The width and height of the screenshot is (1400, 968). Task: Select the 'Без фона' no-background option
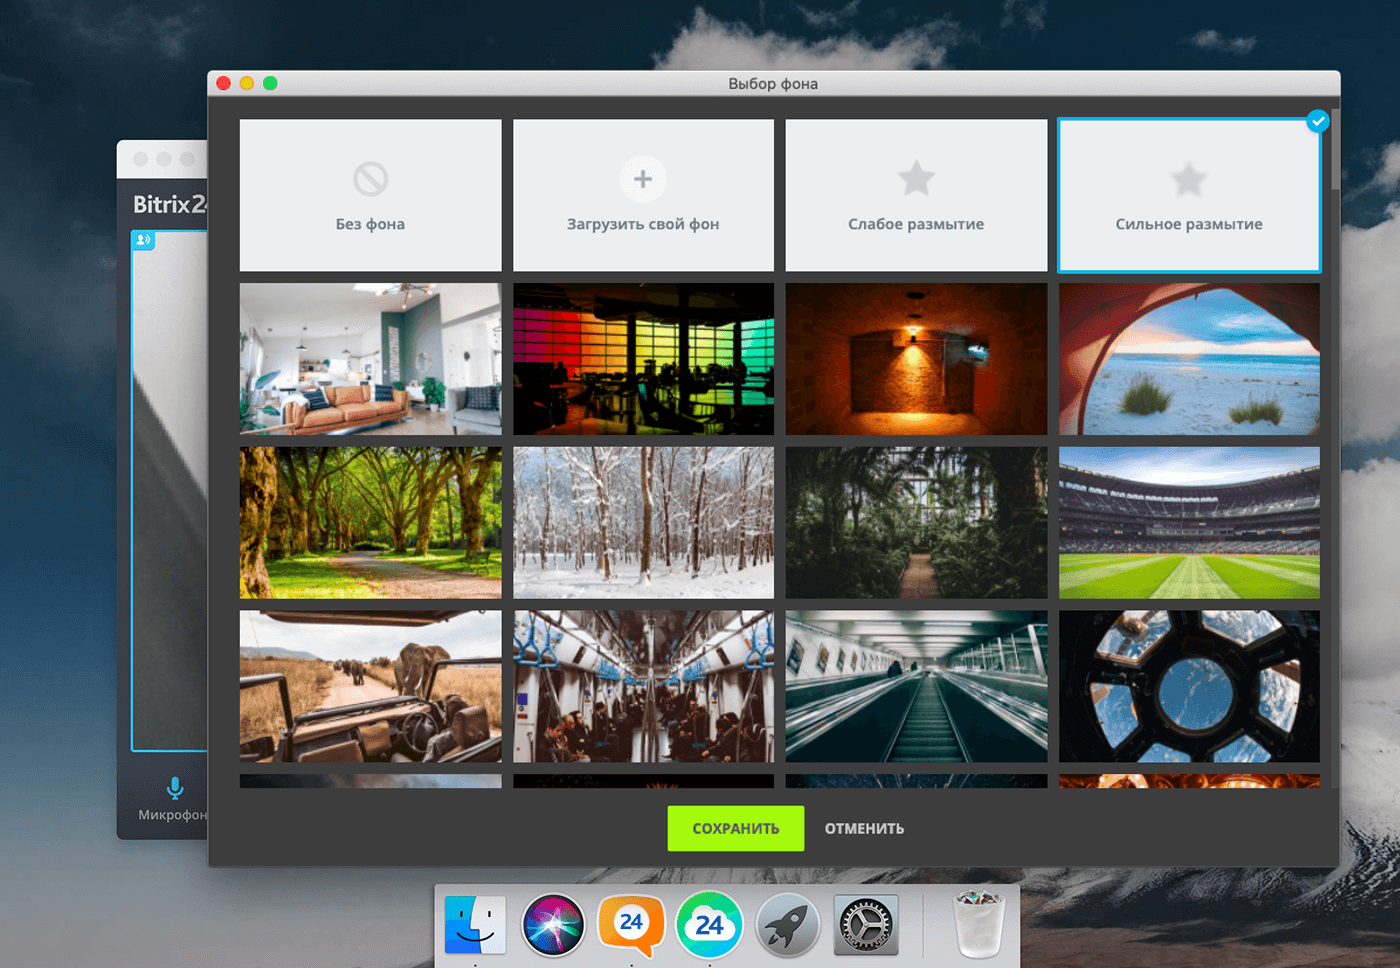pos(370,196)
